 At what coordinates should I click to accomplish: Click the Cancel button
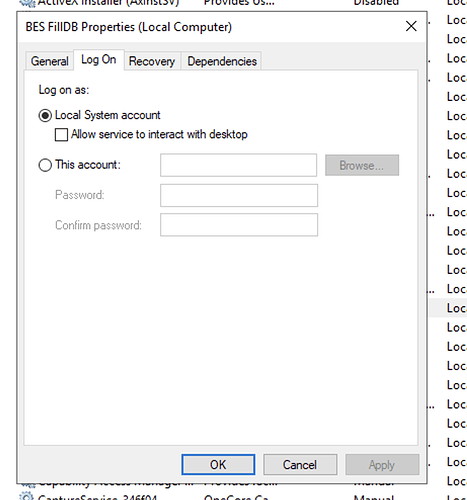click(300, 465)
